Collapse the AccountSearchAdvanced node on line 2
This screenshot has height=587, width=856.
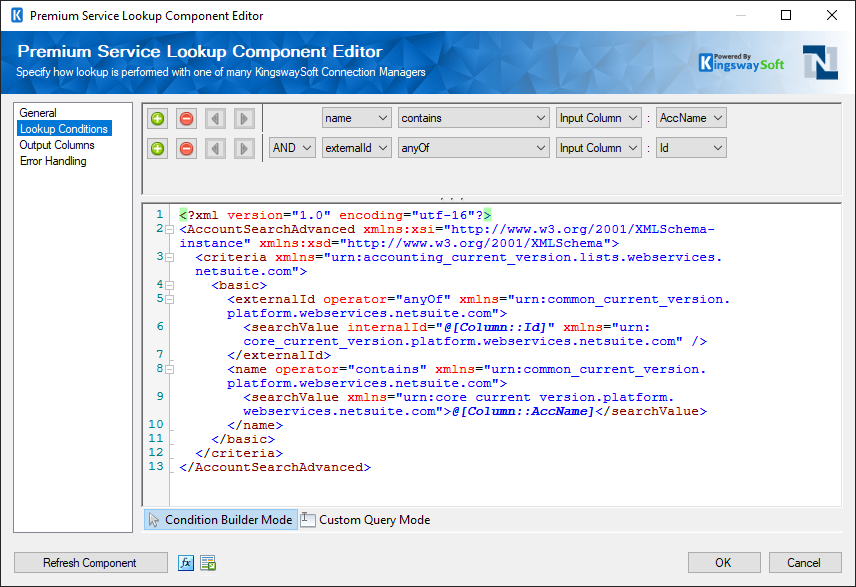coord(170,229)
